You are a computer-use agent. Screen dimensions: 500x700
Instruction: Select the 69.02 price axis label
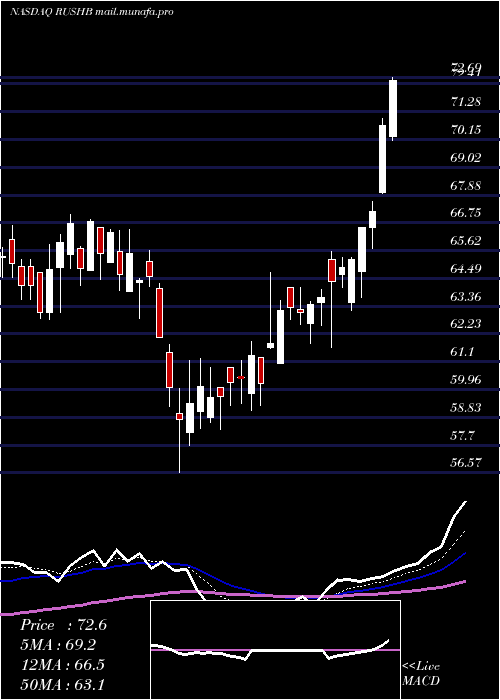[x=466, y=158]
